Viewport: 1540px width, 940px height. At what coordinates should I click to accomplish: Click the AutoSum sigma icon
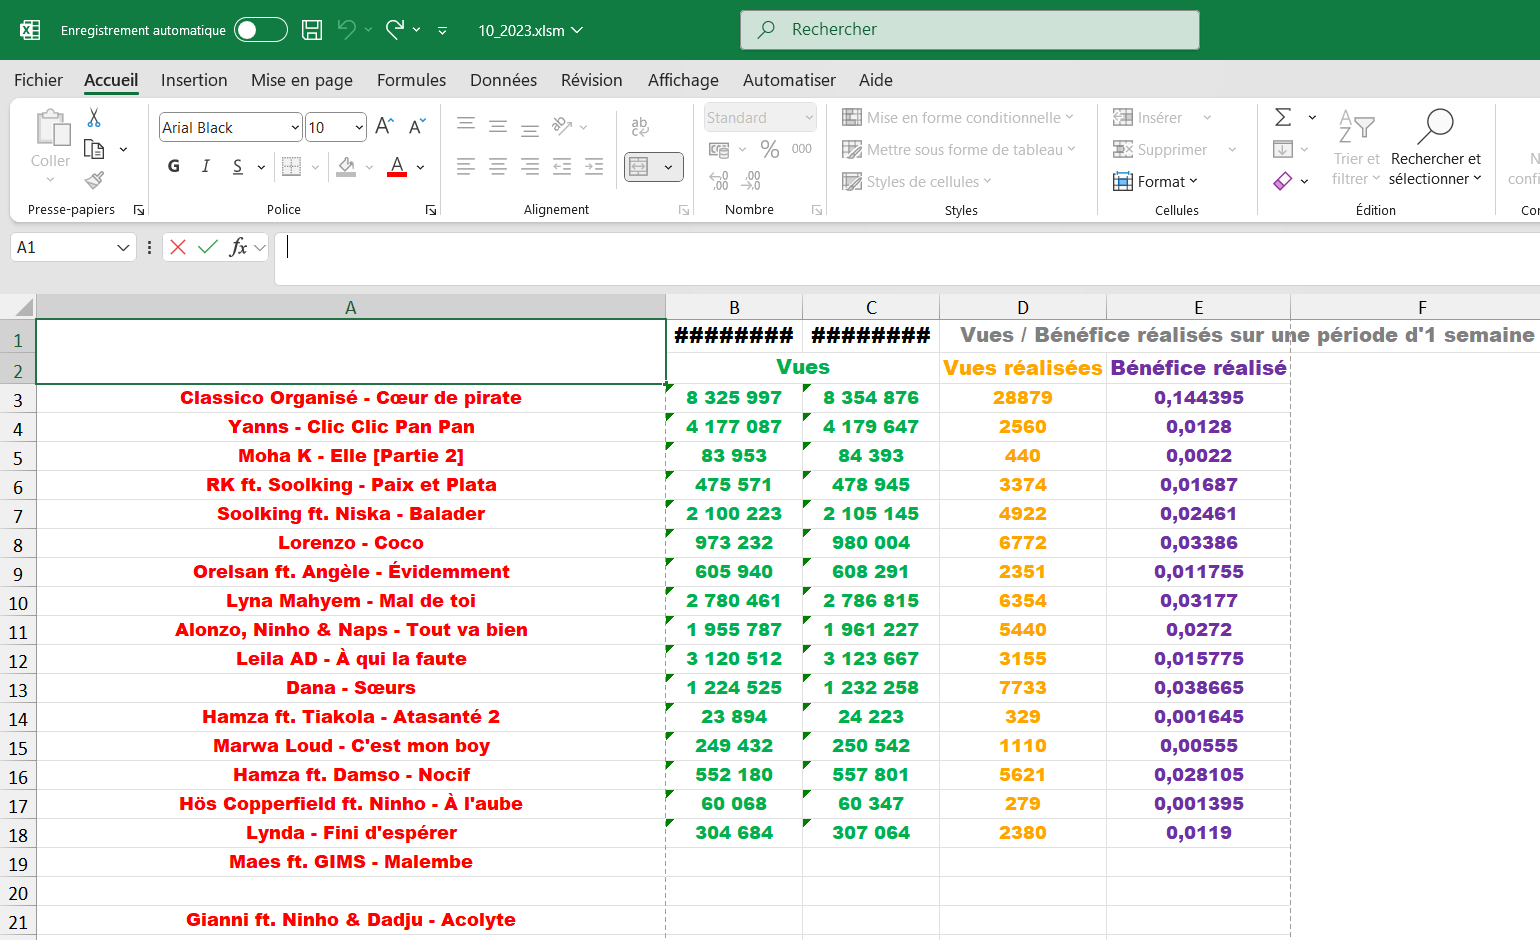point(1283,117)
